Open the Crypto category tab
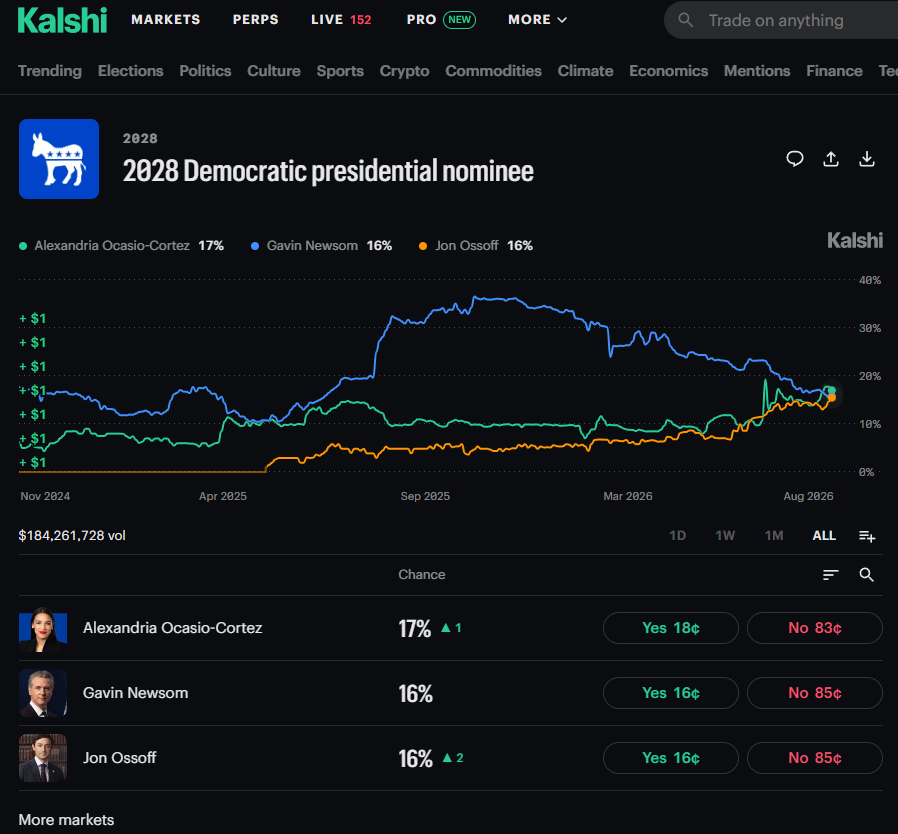 click(404, 71)
